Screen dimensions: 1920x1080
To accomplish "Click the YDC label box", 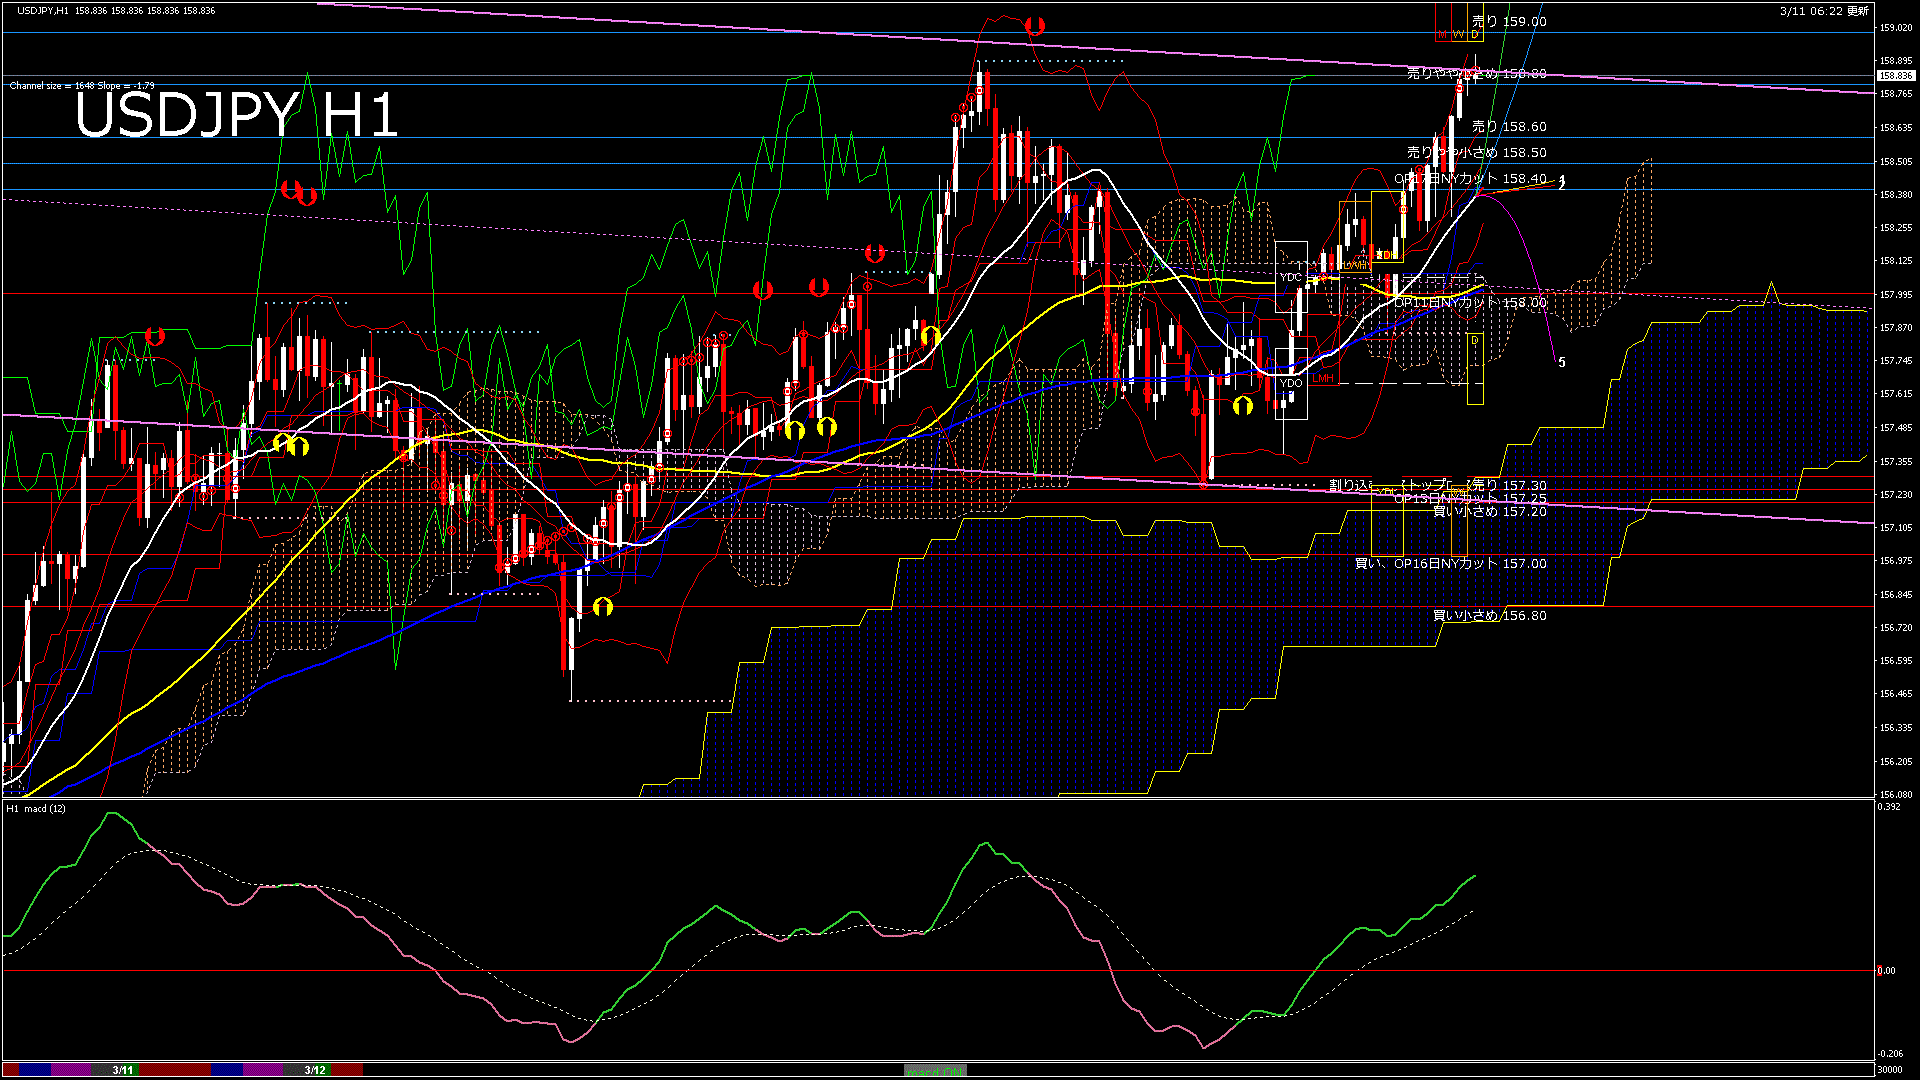I will click(1290, 277).
